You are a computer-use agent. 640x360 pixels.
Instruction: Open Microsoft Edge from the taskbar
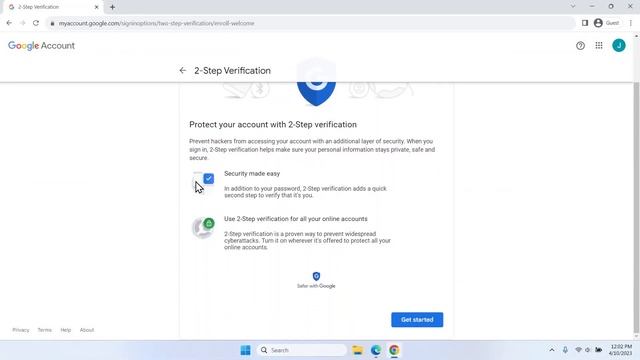pos(376,350)
